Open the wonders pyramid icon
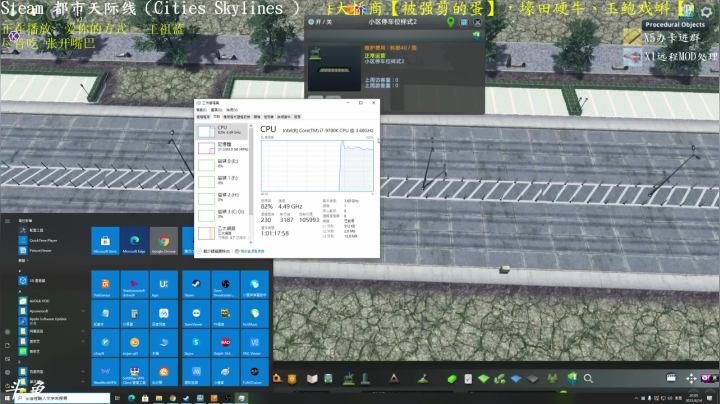The image size is (720, 404). pos(394,379)
